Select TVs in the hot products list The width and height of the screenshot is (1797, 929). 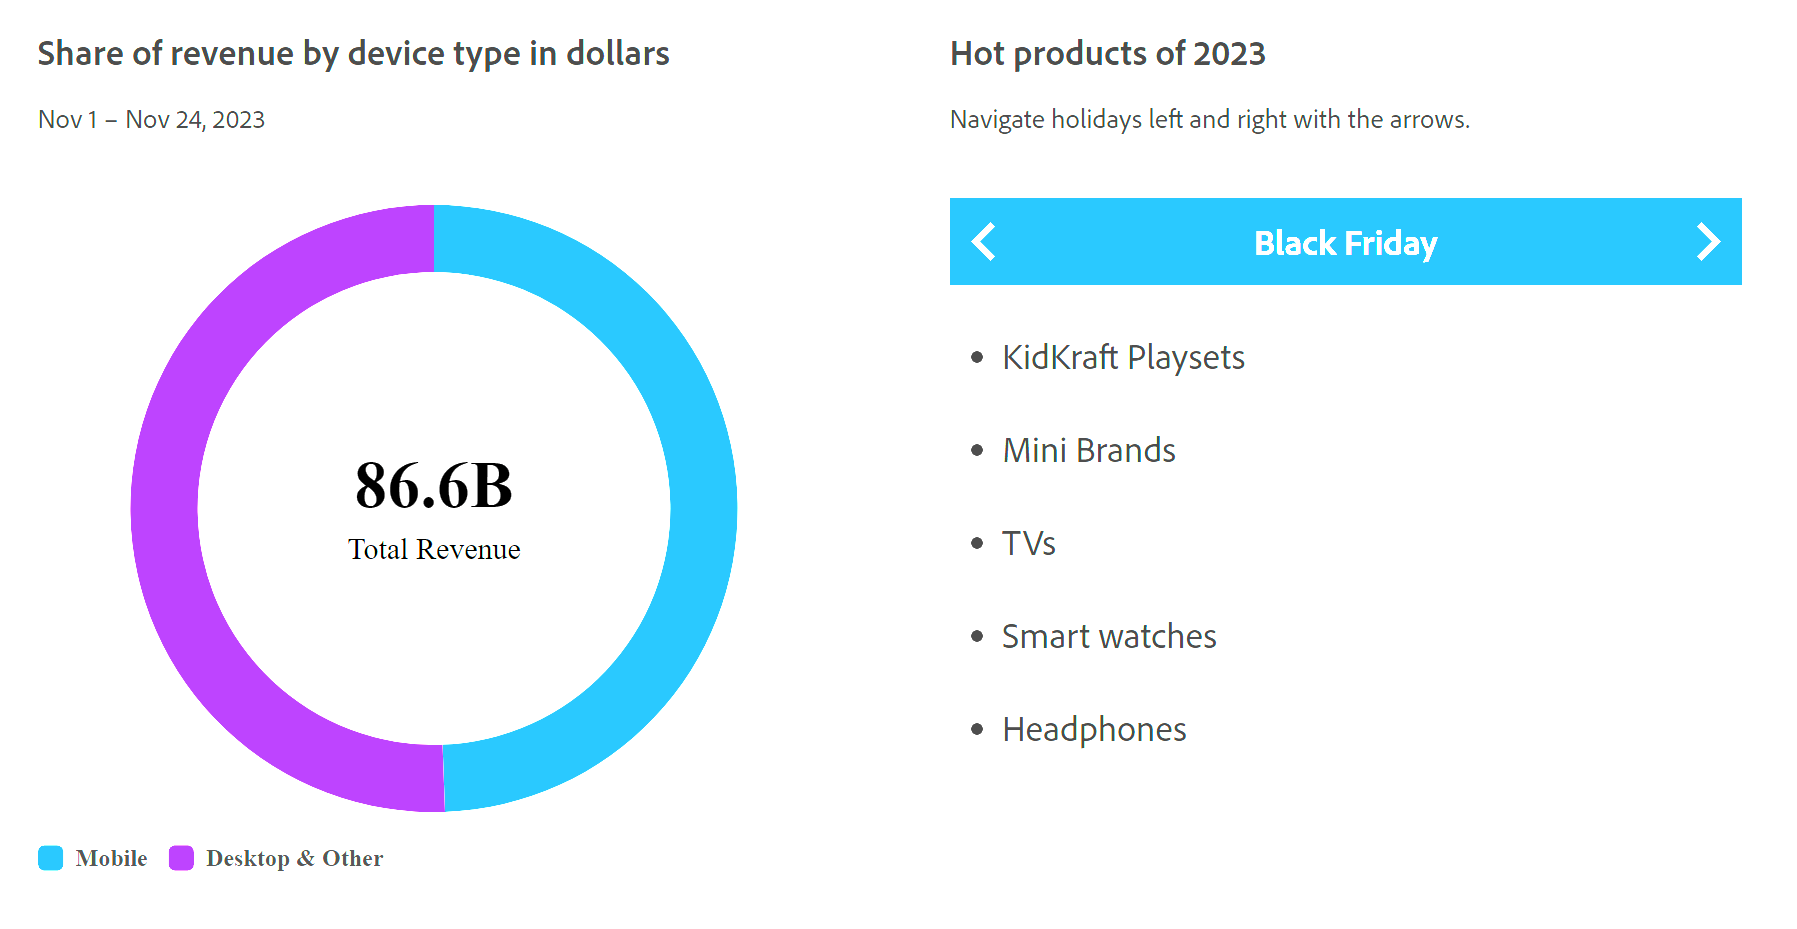1029,543
